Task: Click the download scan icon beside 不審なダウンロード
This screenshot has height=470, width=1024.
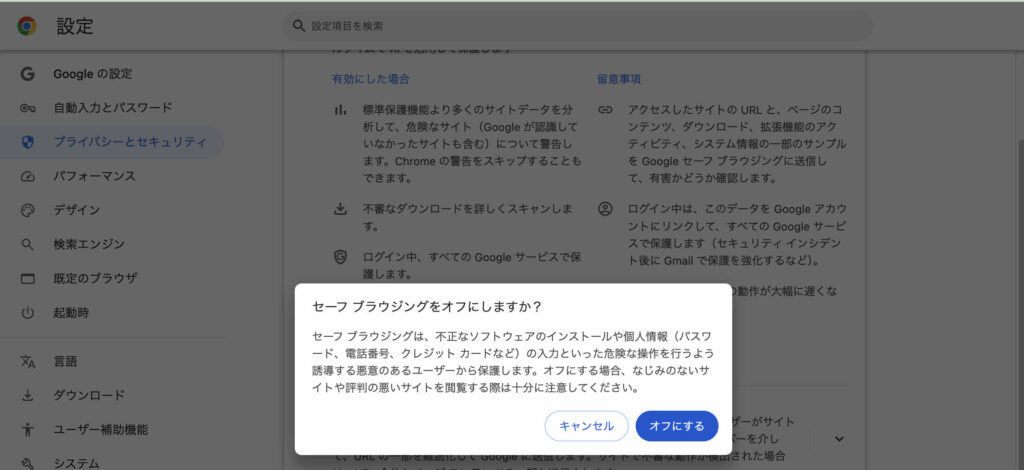Action: 340,210
